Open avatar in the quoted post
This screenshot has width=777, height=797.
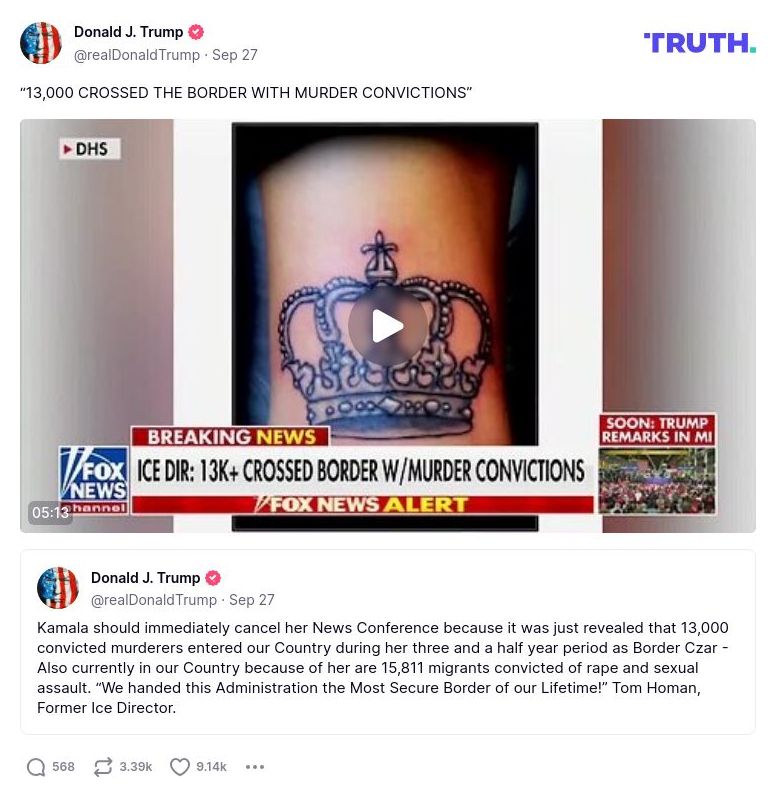click(58, 588)
